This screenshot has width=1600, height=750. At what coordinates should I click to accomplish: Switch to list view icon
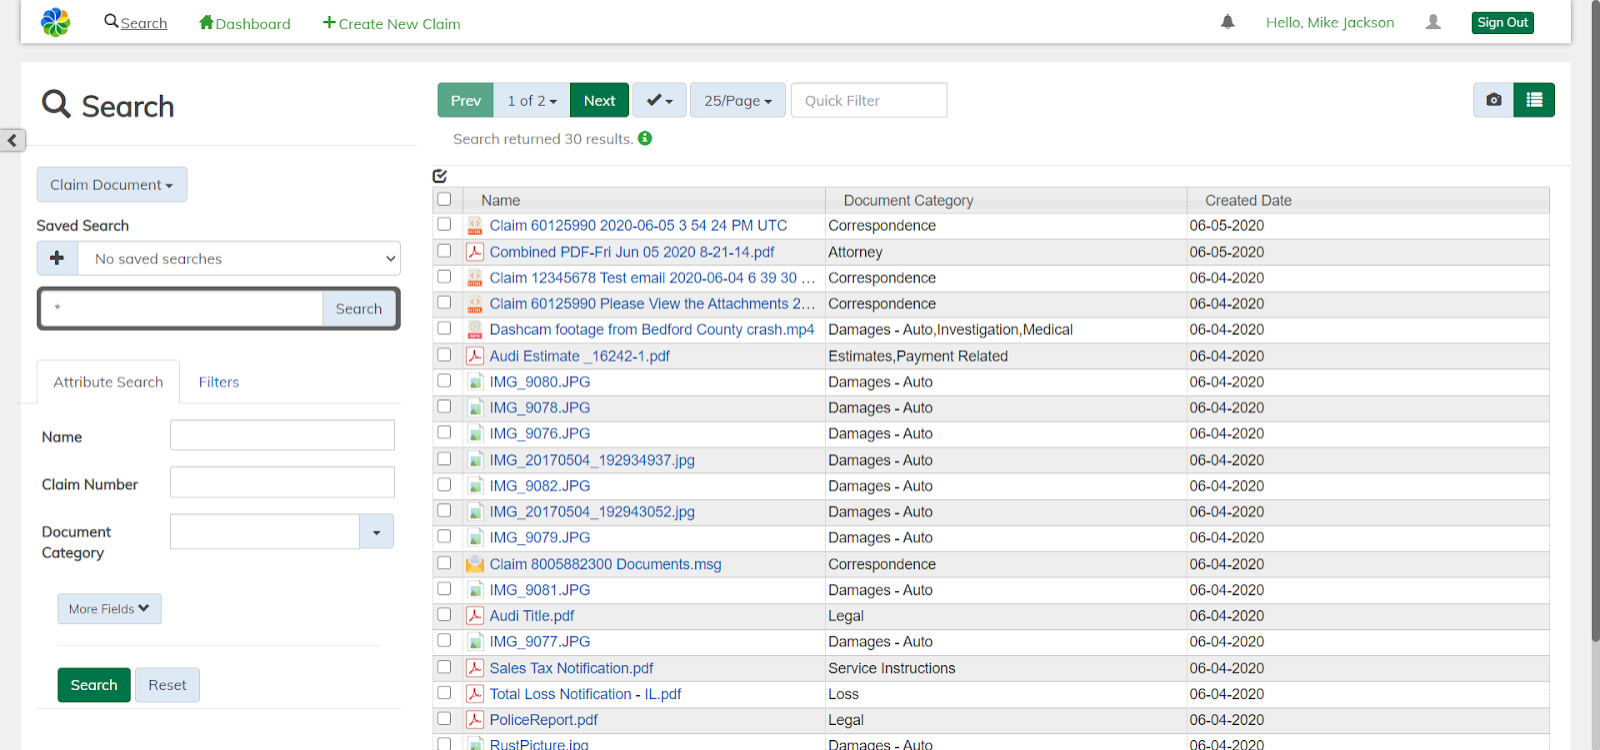pyautogui.click(x=1534, y=100)
